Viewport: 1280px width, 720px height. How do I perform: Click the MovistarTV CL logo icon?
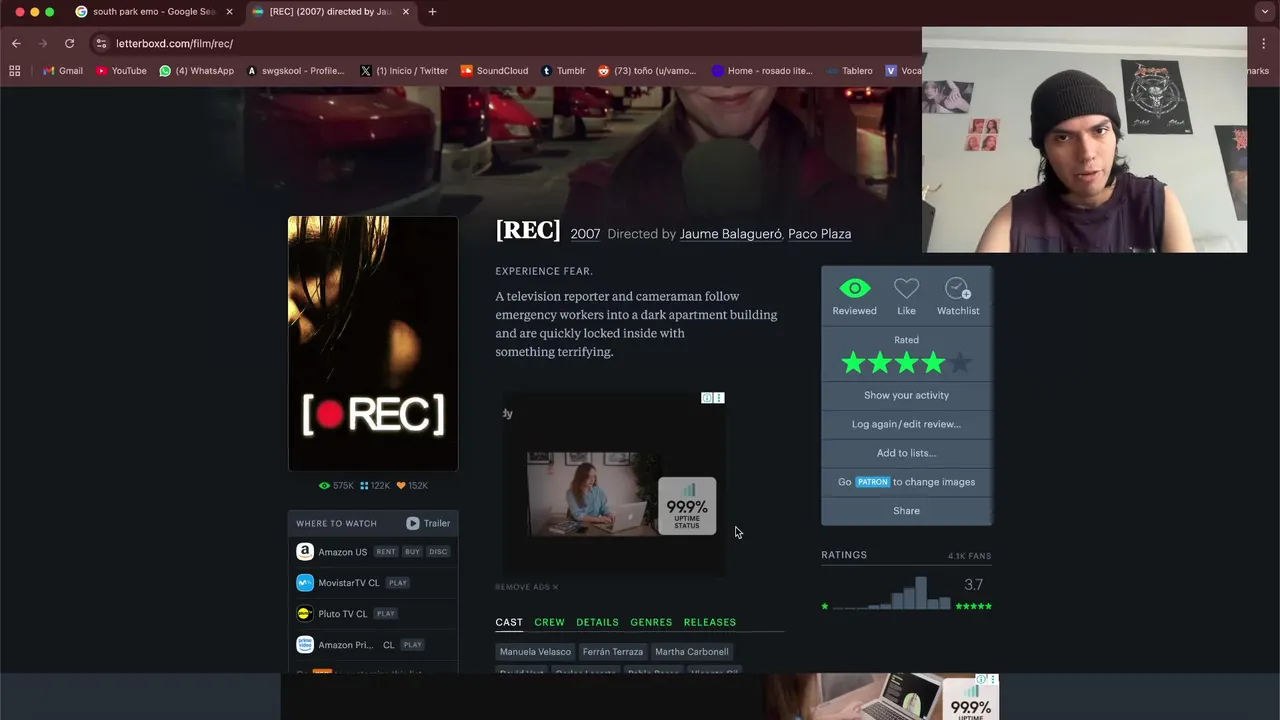[305, 583]
